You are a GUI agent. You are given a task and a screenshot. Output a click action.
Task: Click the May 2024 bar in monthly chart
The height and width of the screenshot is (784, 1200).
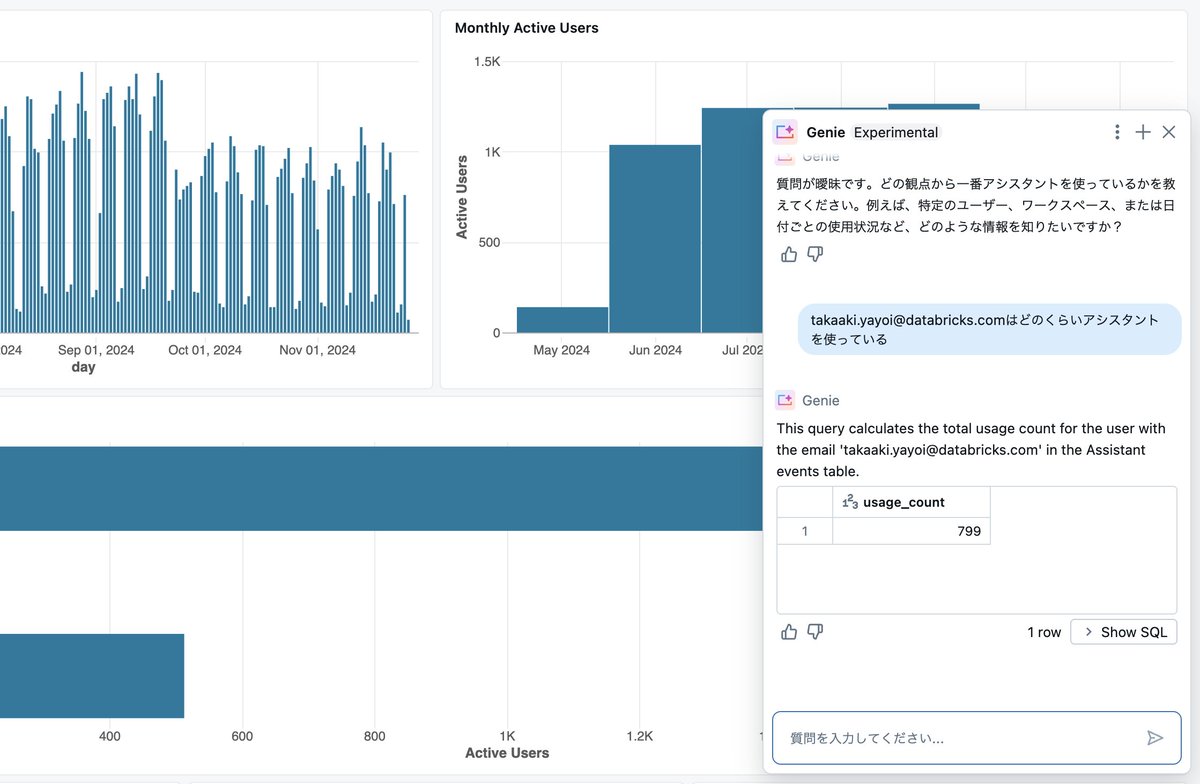click(562, 320)
